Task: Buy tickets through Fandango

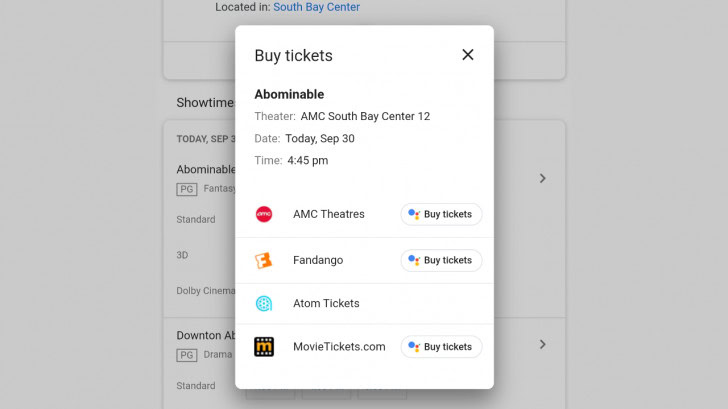Action: [441, 260]
